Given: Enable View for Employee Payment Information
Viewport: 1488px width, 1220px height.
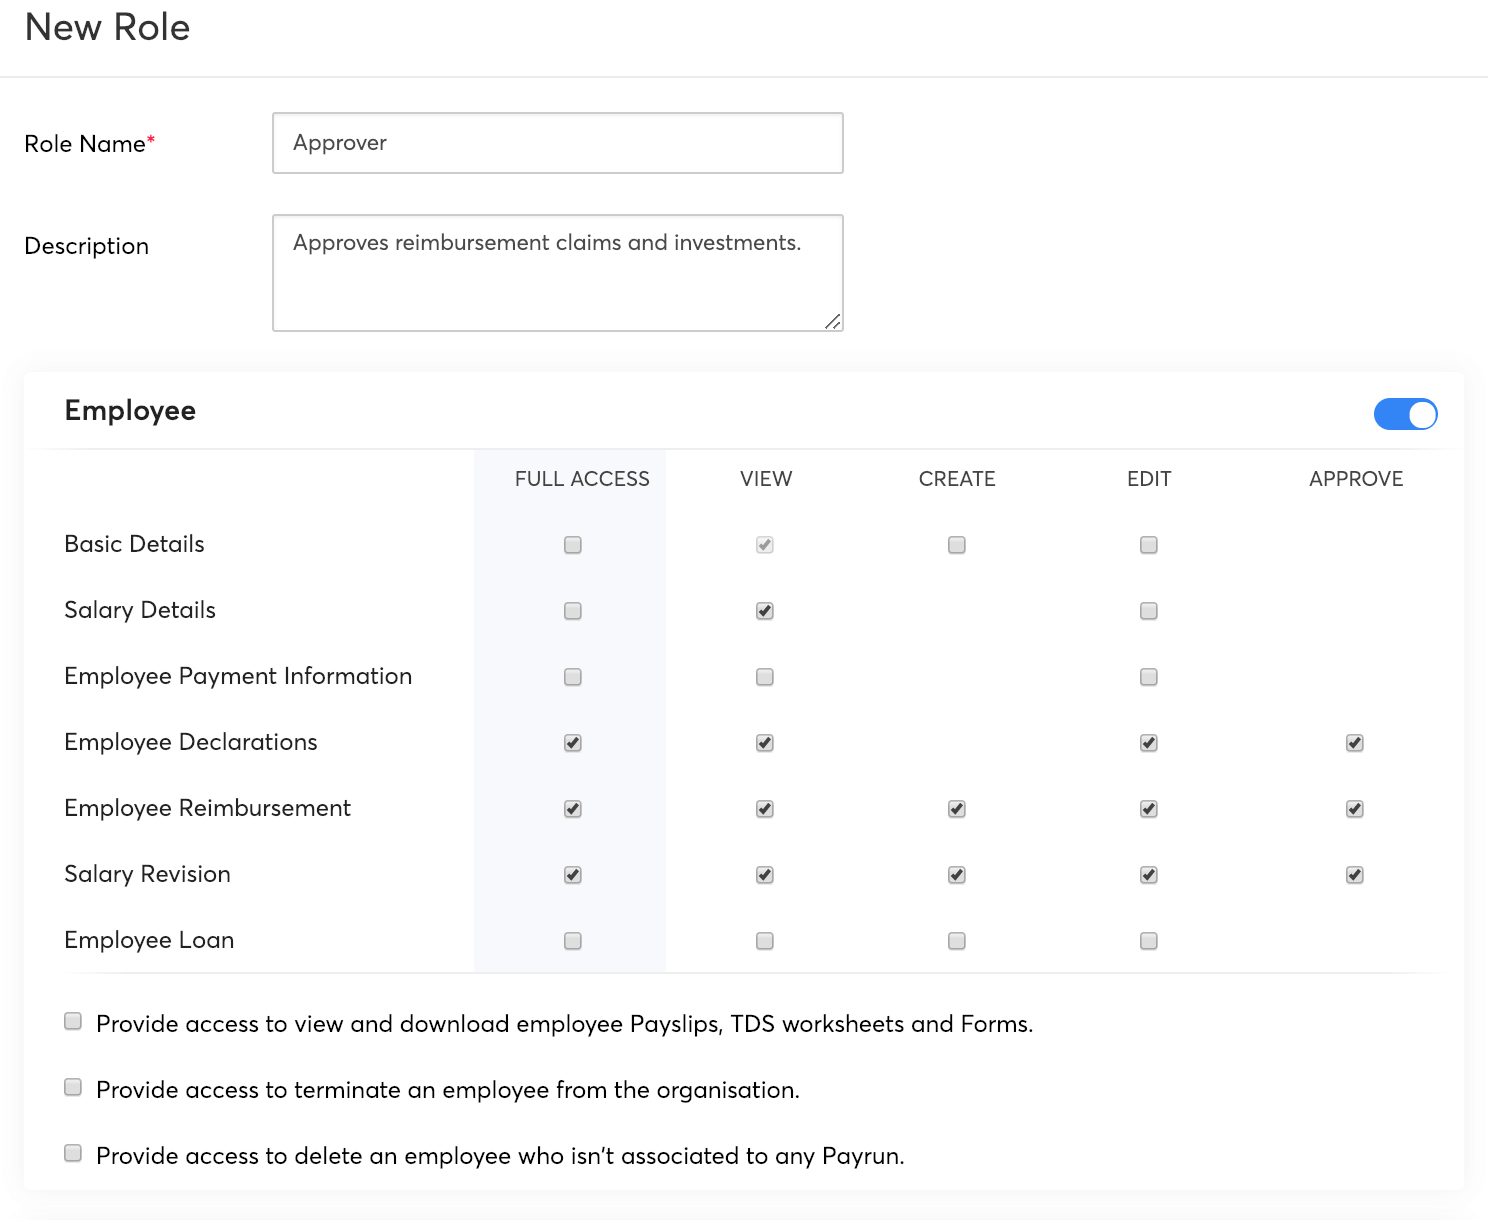Looking at the screenshot, I should pos(765,677).
